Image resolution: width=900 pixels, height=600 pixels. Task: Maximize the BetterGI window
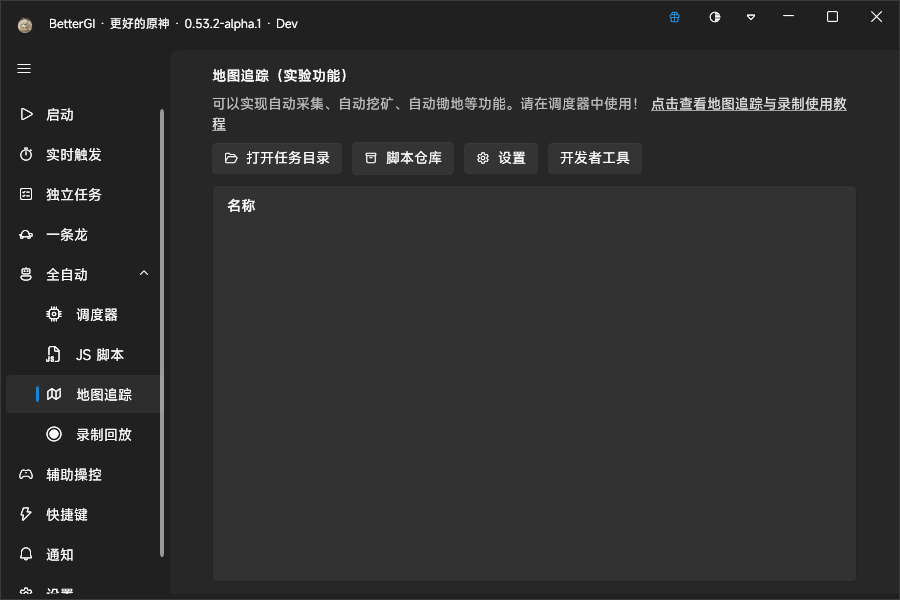[x=832, y=17]
